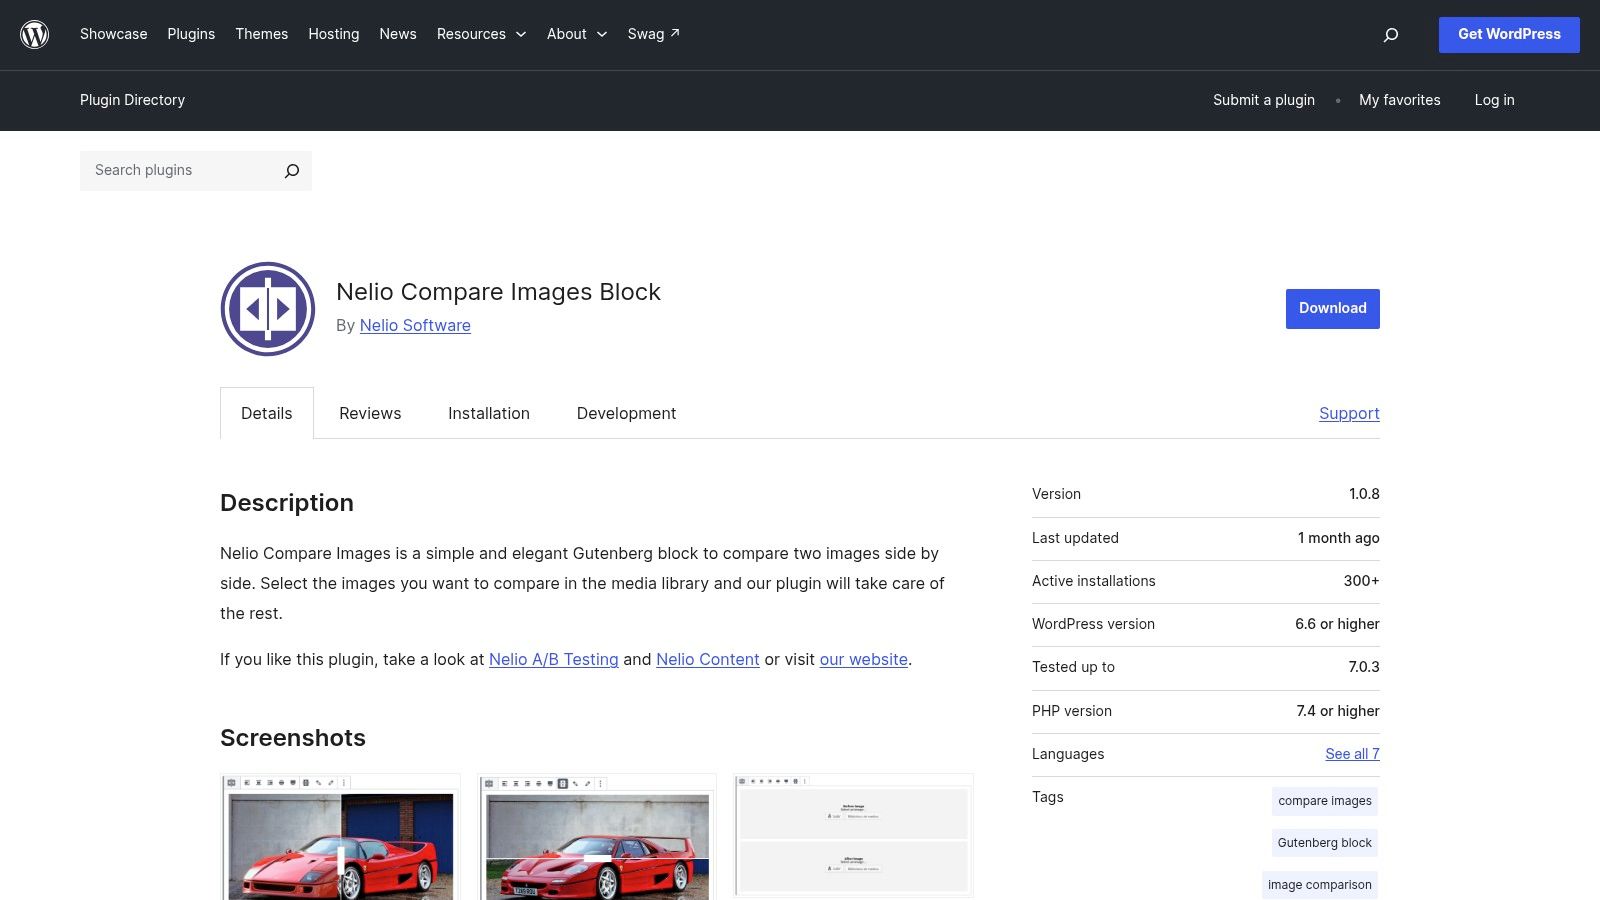Click See all 7 languages link
Image resolution: width=1600 pixels, height=900 pixels.
(x=1352, y=754)
